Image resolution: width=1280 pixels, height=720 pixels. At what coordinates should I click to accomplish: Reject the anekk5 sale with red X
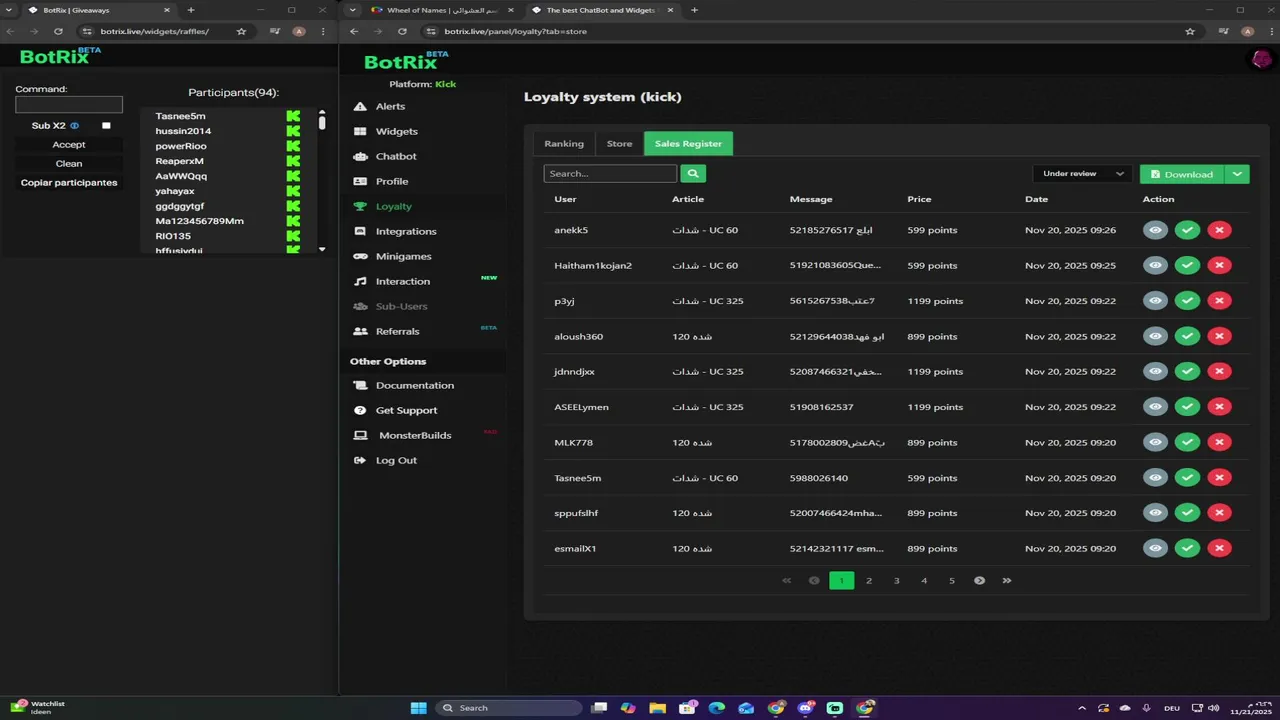click(x=1219, y=230)
